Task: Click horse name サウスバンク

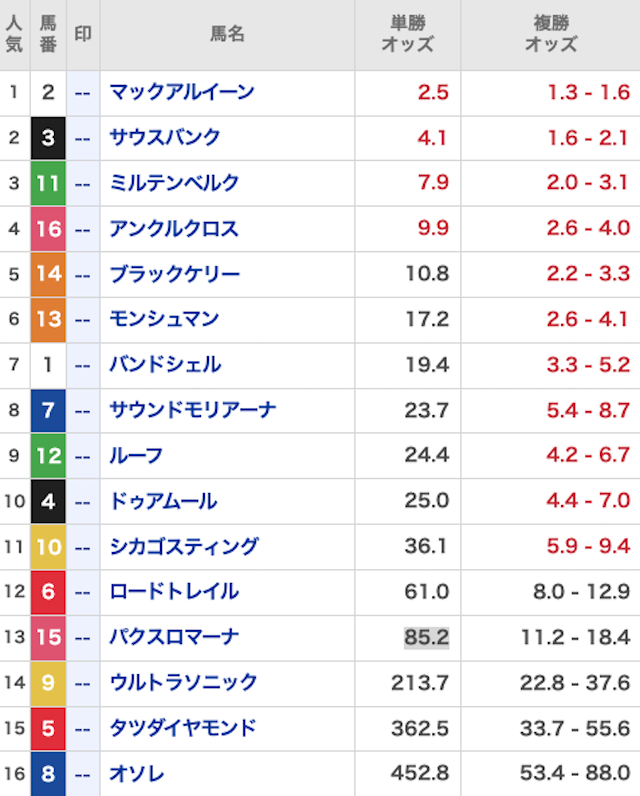Action: [164, 138]
